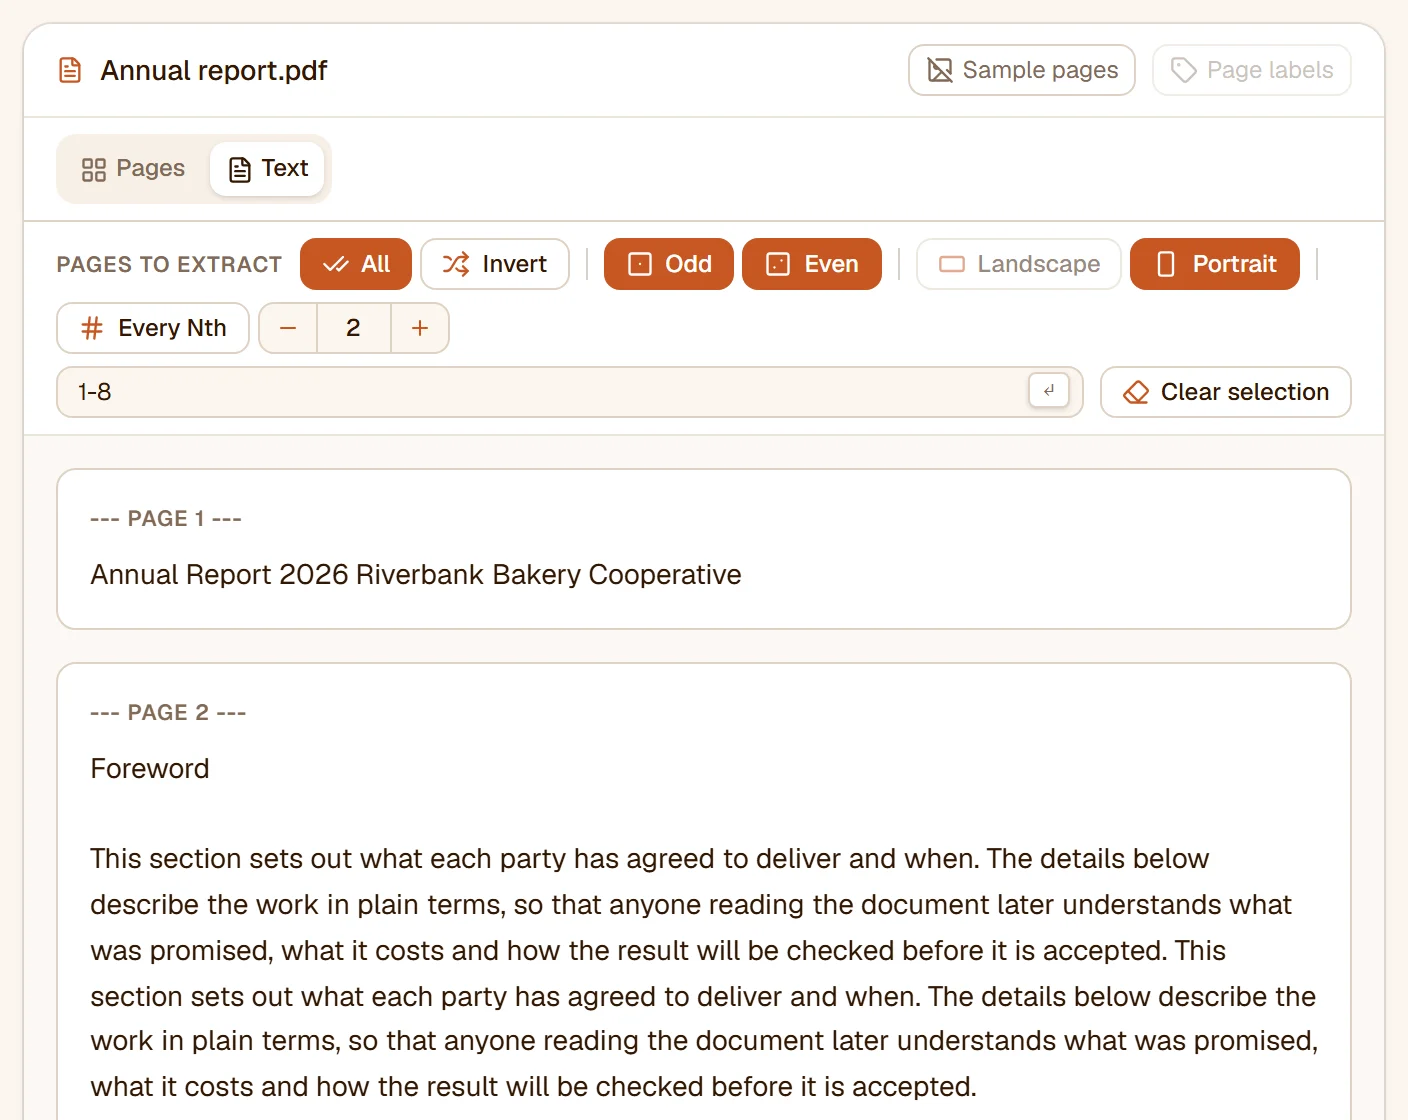Image resolution: width=1408 pixels, height=1120 pixels.
Task: Click the Foreword heading
Action: point(150,769)
